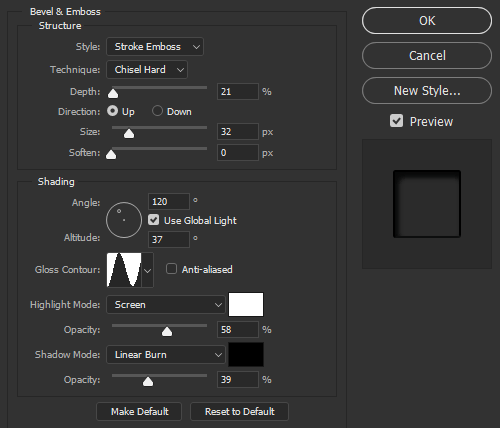Screen dimensions: 500x428
Task: Click the New Style... button
Action: click(x=427, y=91)
